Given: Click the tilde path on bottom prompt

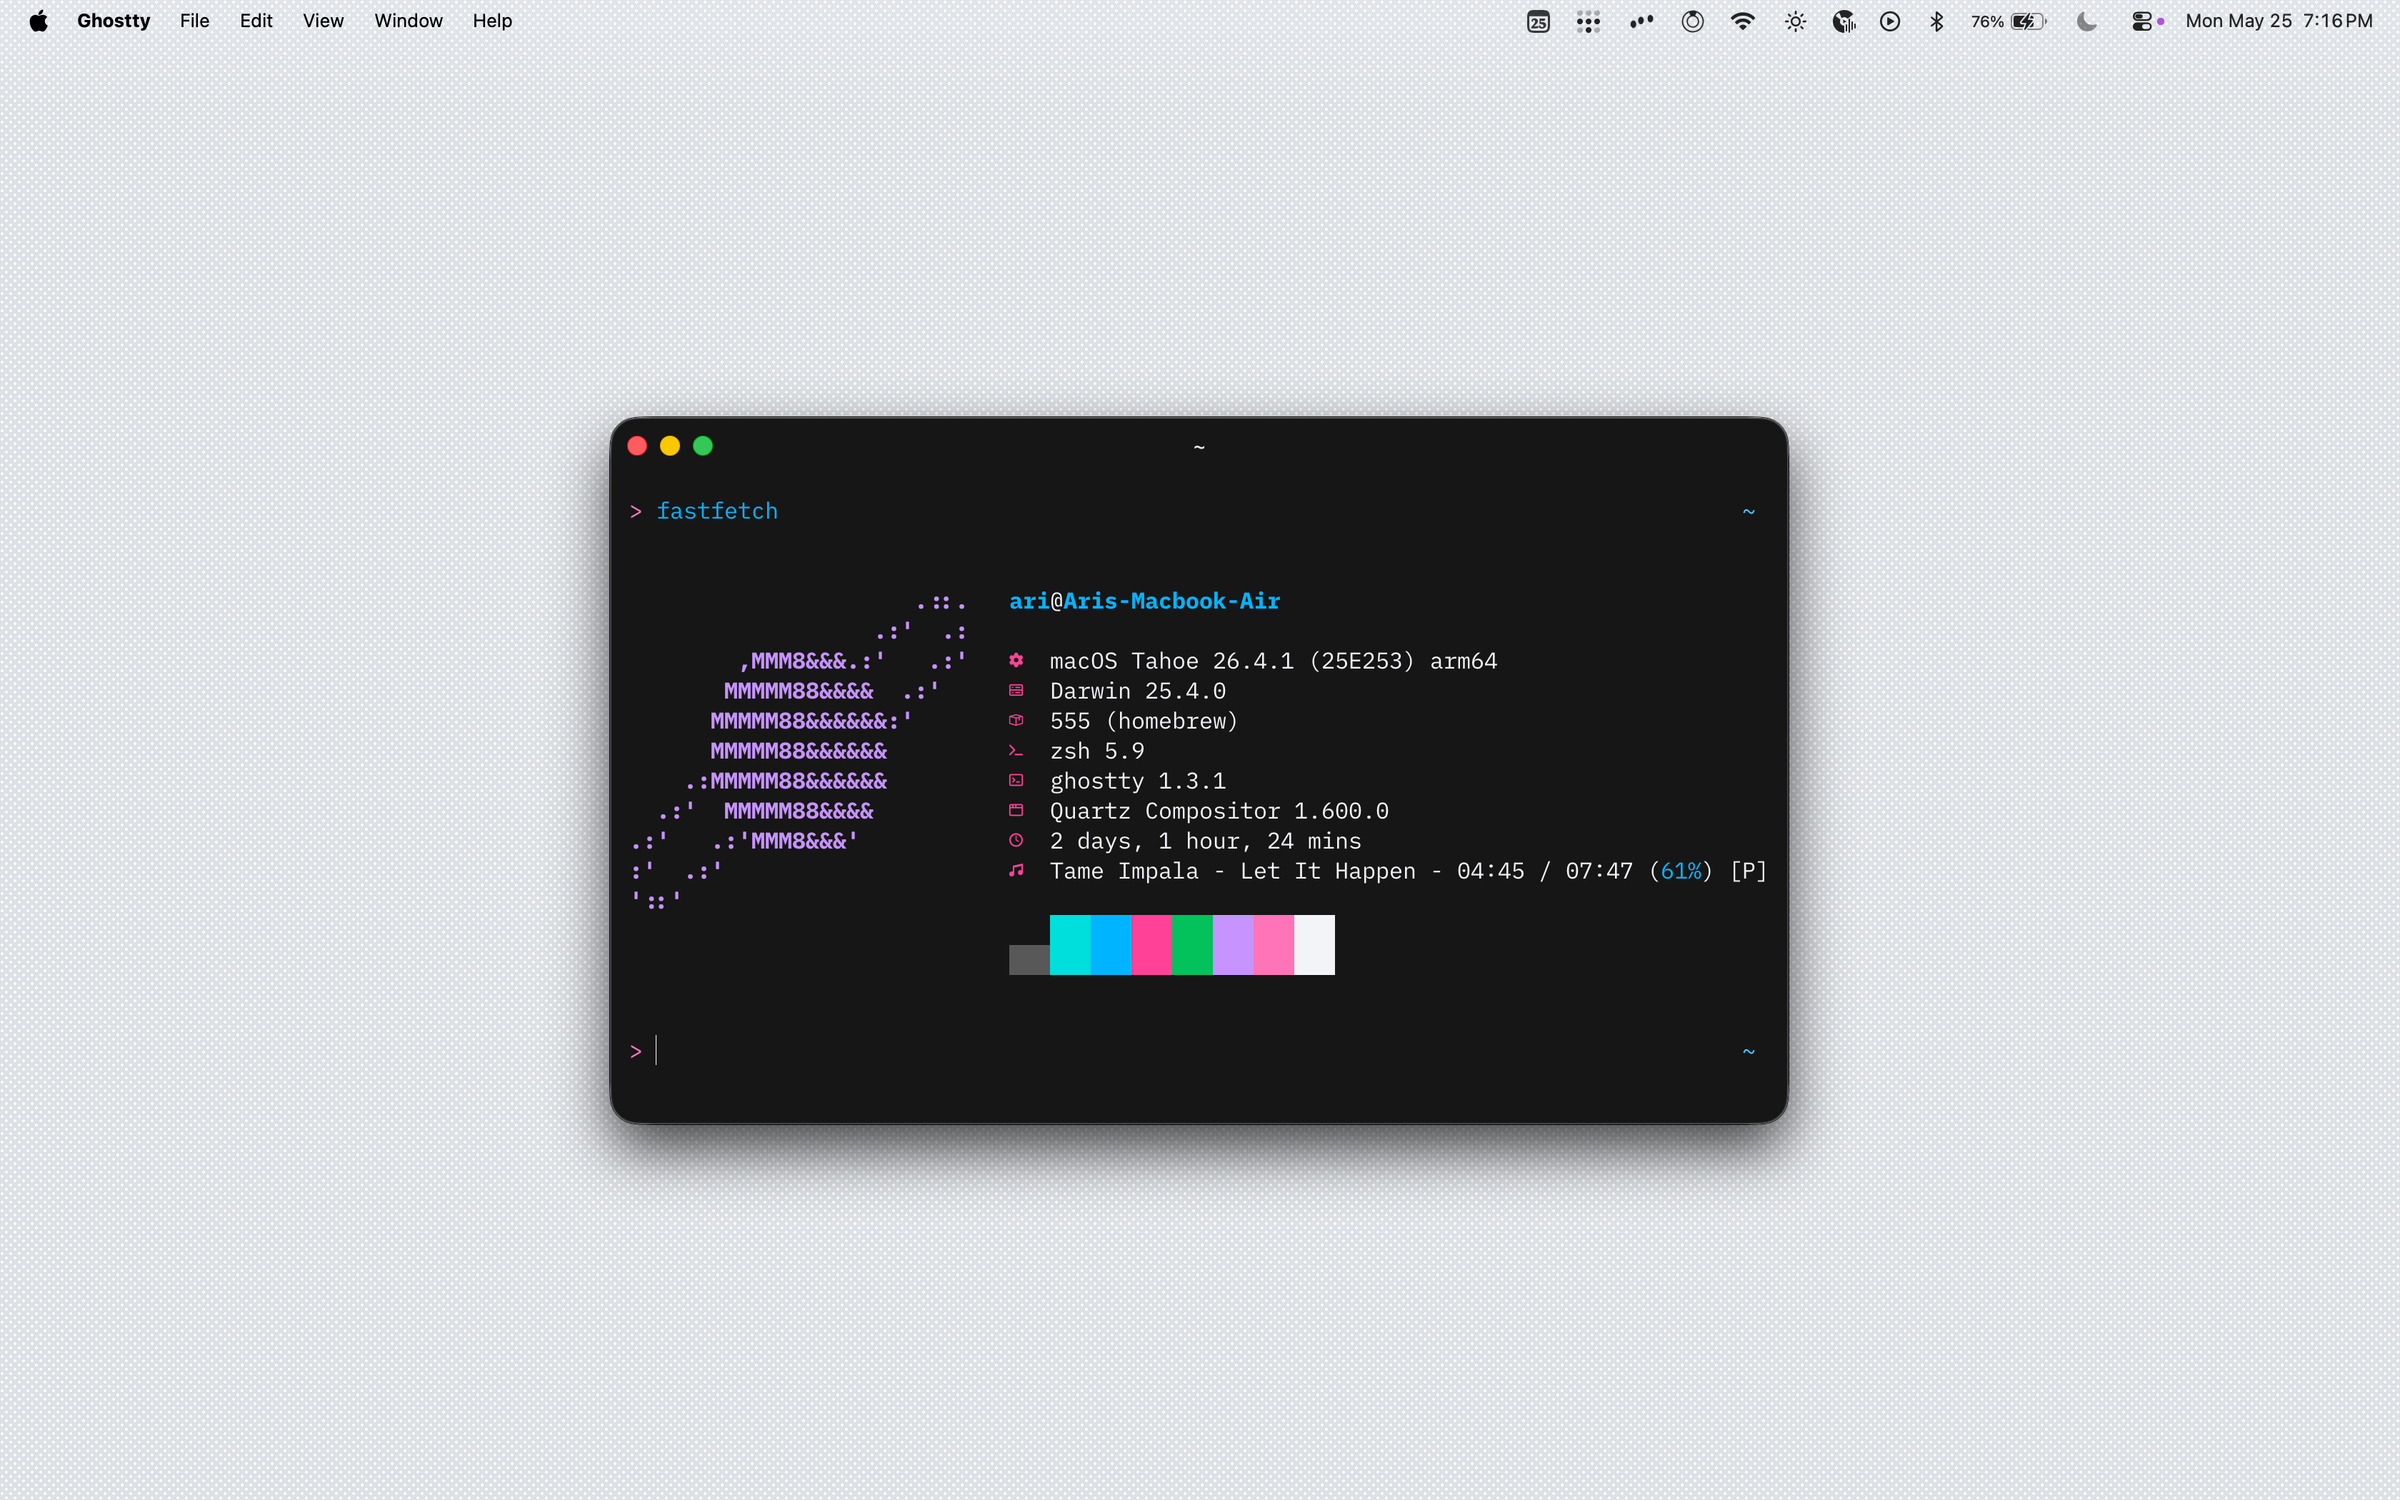Looking at the screenshot, I should 1748,1051.
